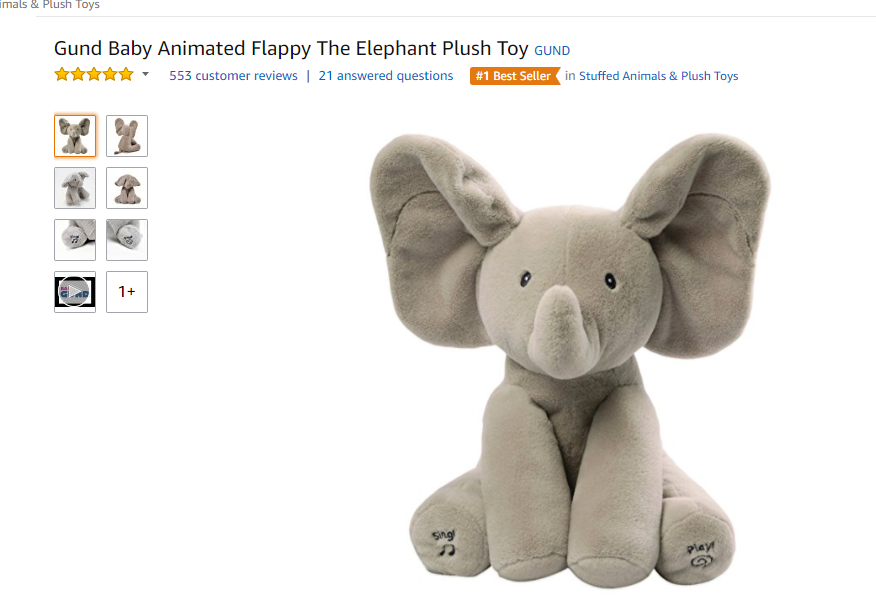The height and width of the screenshot is (606, 876).
Task: Select the thumbnail of elephant with ears down
Action: pos(127,188)
